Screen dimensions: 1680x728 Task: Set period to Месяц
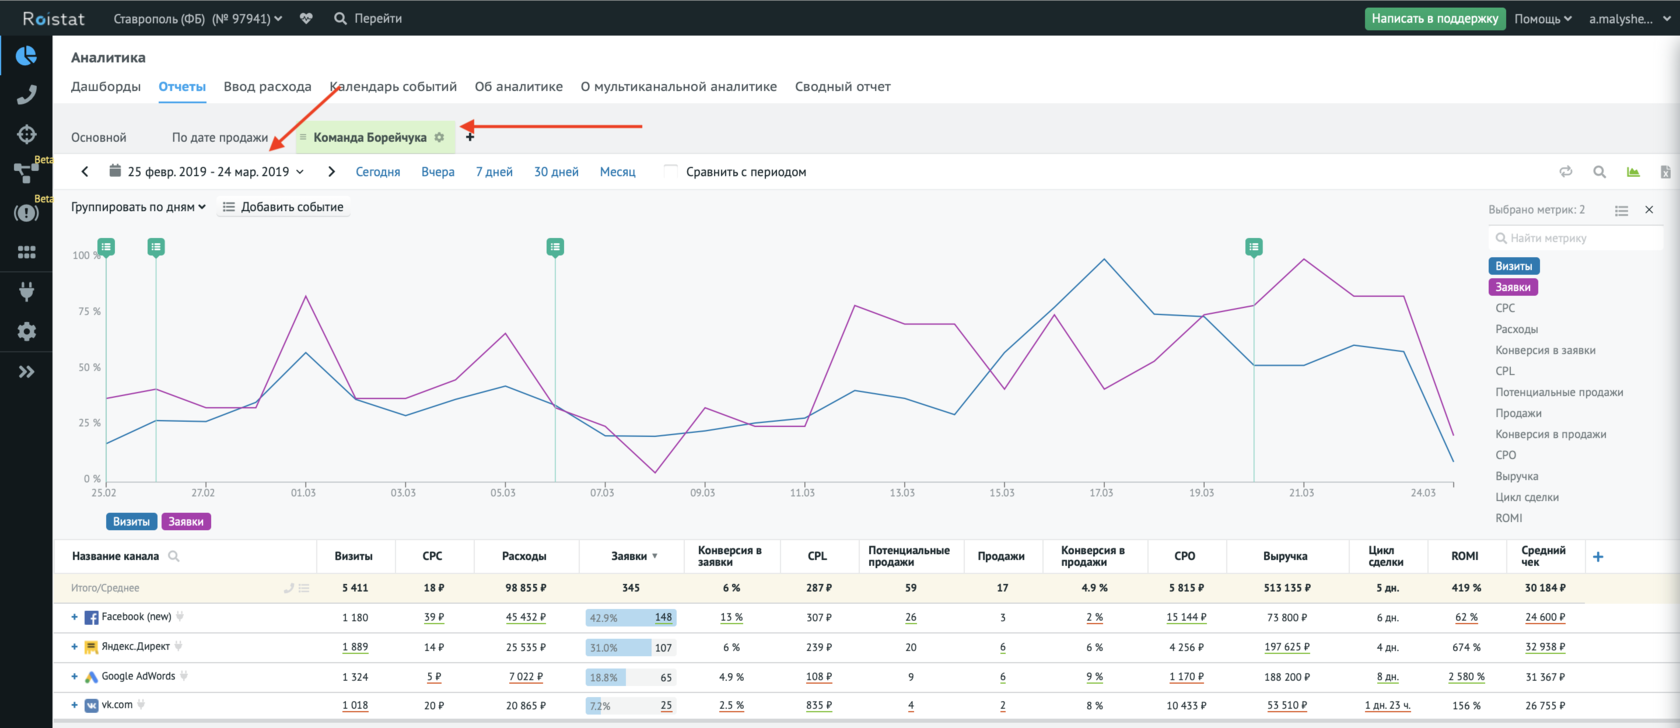tap(618, 172)
